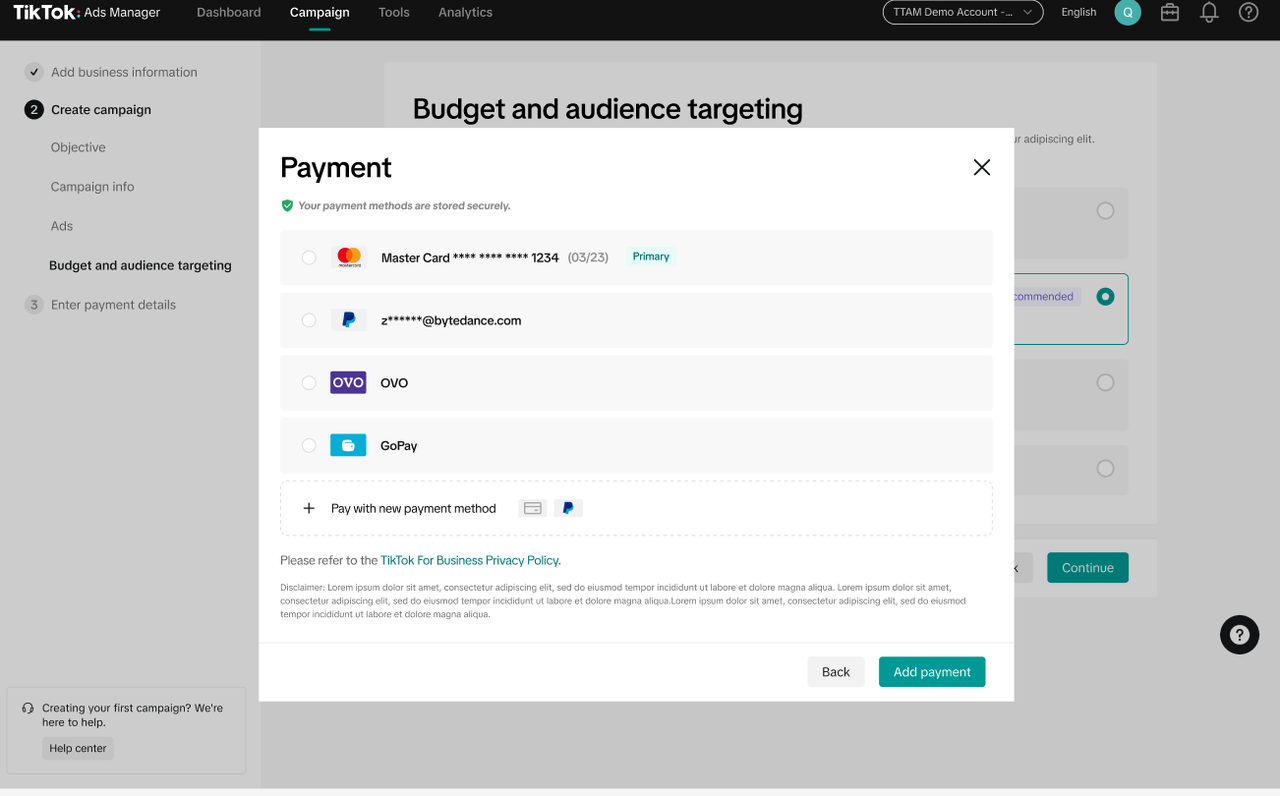Open the Campaign tab
The height and width of the screenshot is (796, 1280).
click(320, 12)
